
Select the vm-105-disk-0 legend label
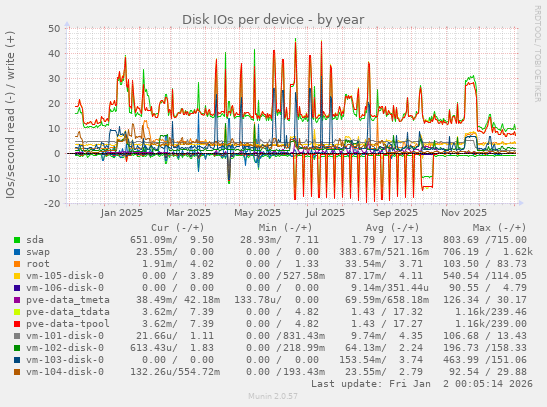pyautogui.click(x=65, y=276)
